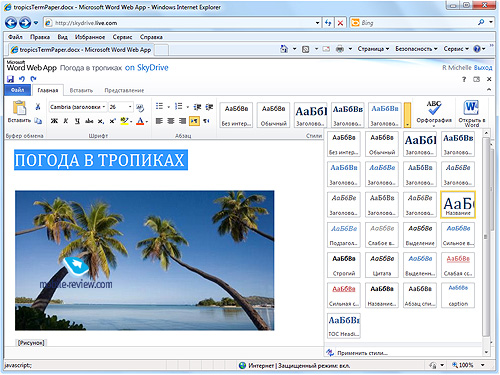Open the Spelling (Орфография) check icon
The image size is (500, 375).
[434, 108]
